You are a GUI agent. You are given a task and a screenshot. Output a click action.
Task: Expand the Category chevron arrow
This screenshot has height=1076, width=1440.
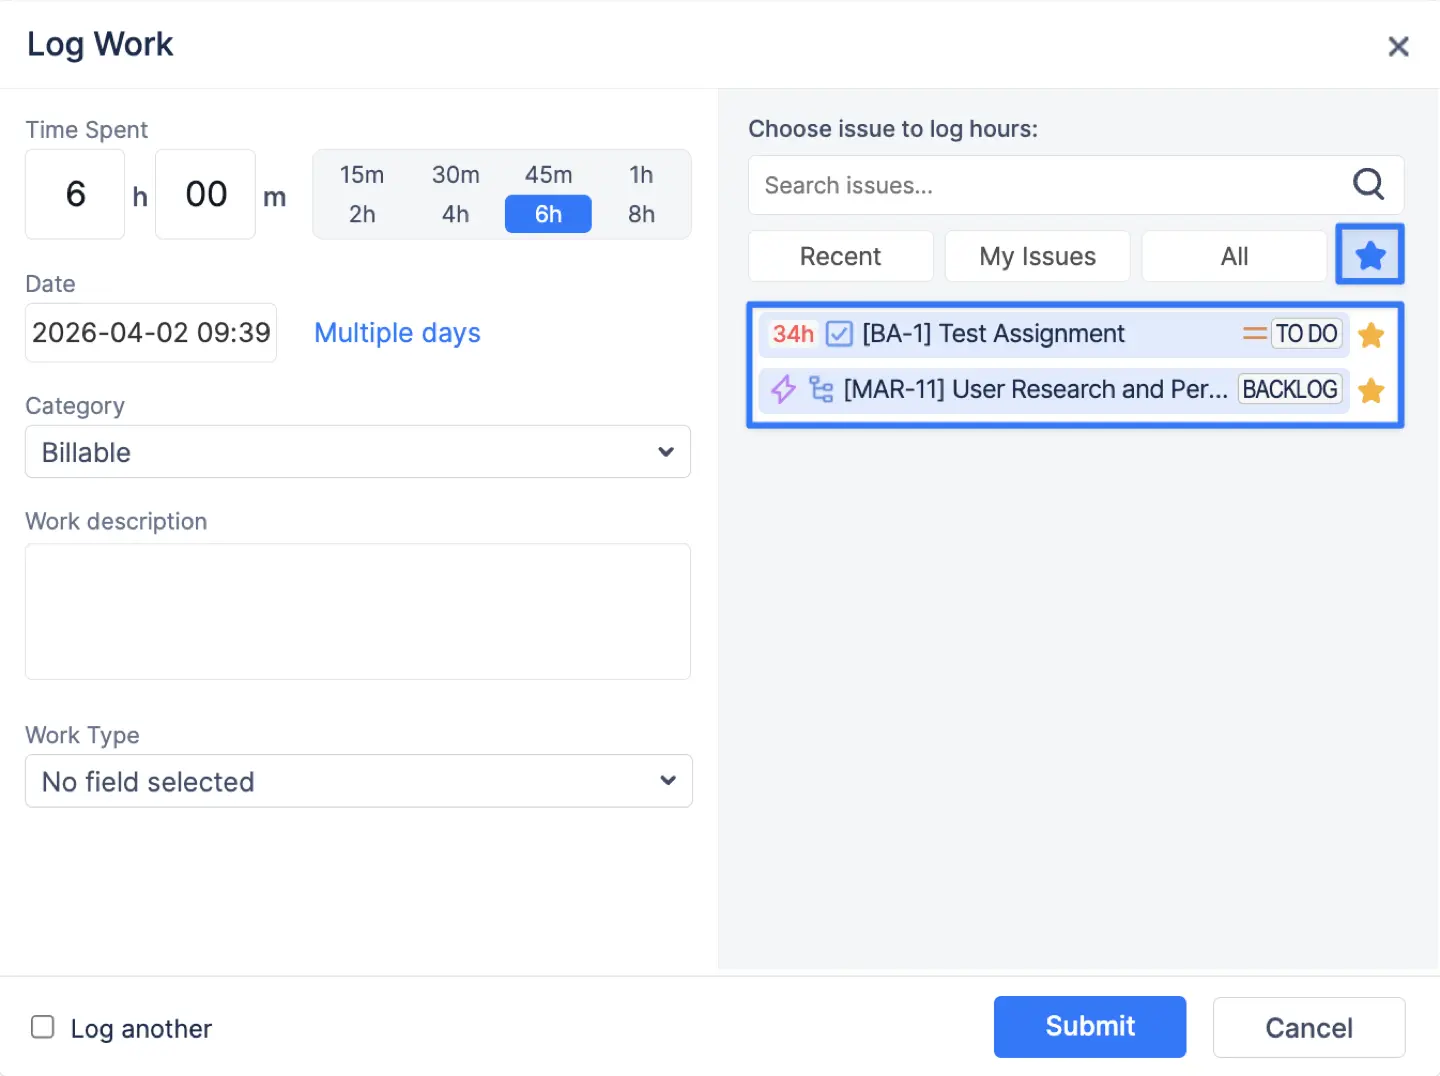tap(665, 452)
